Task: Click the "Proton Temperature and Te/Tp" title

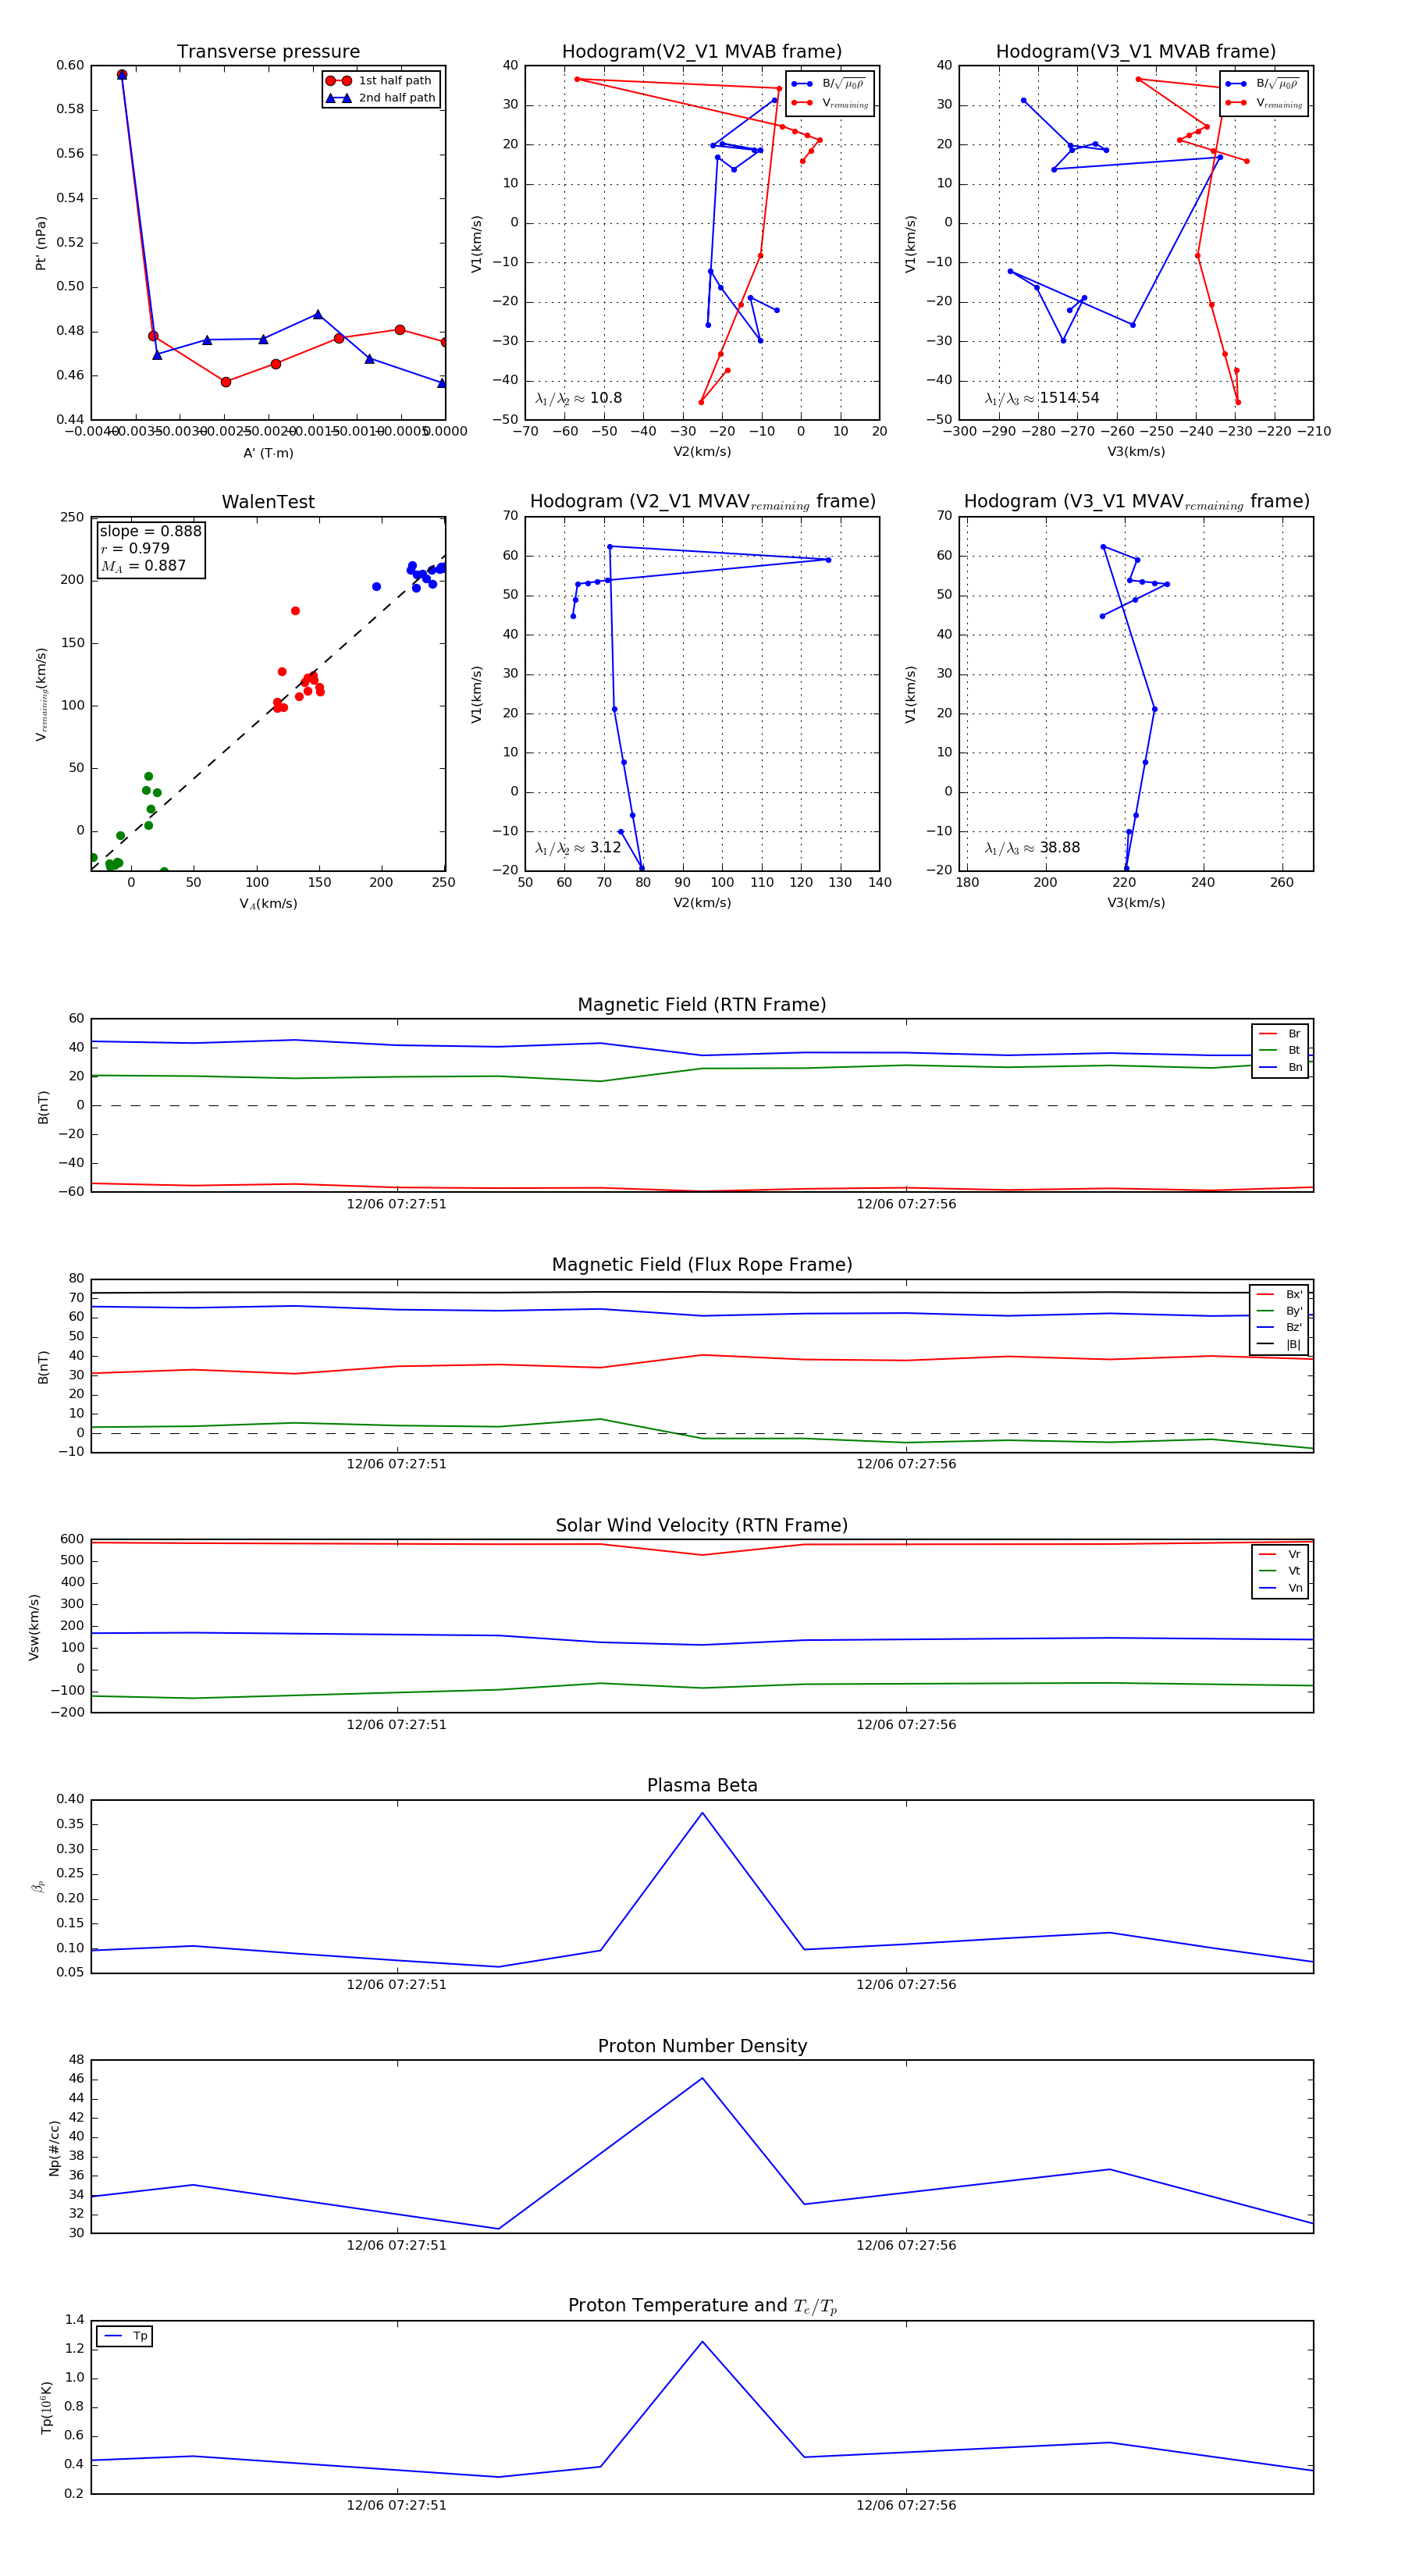Action: [x=702, y=2306]
